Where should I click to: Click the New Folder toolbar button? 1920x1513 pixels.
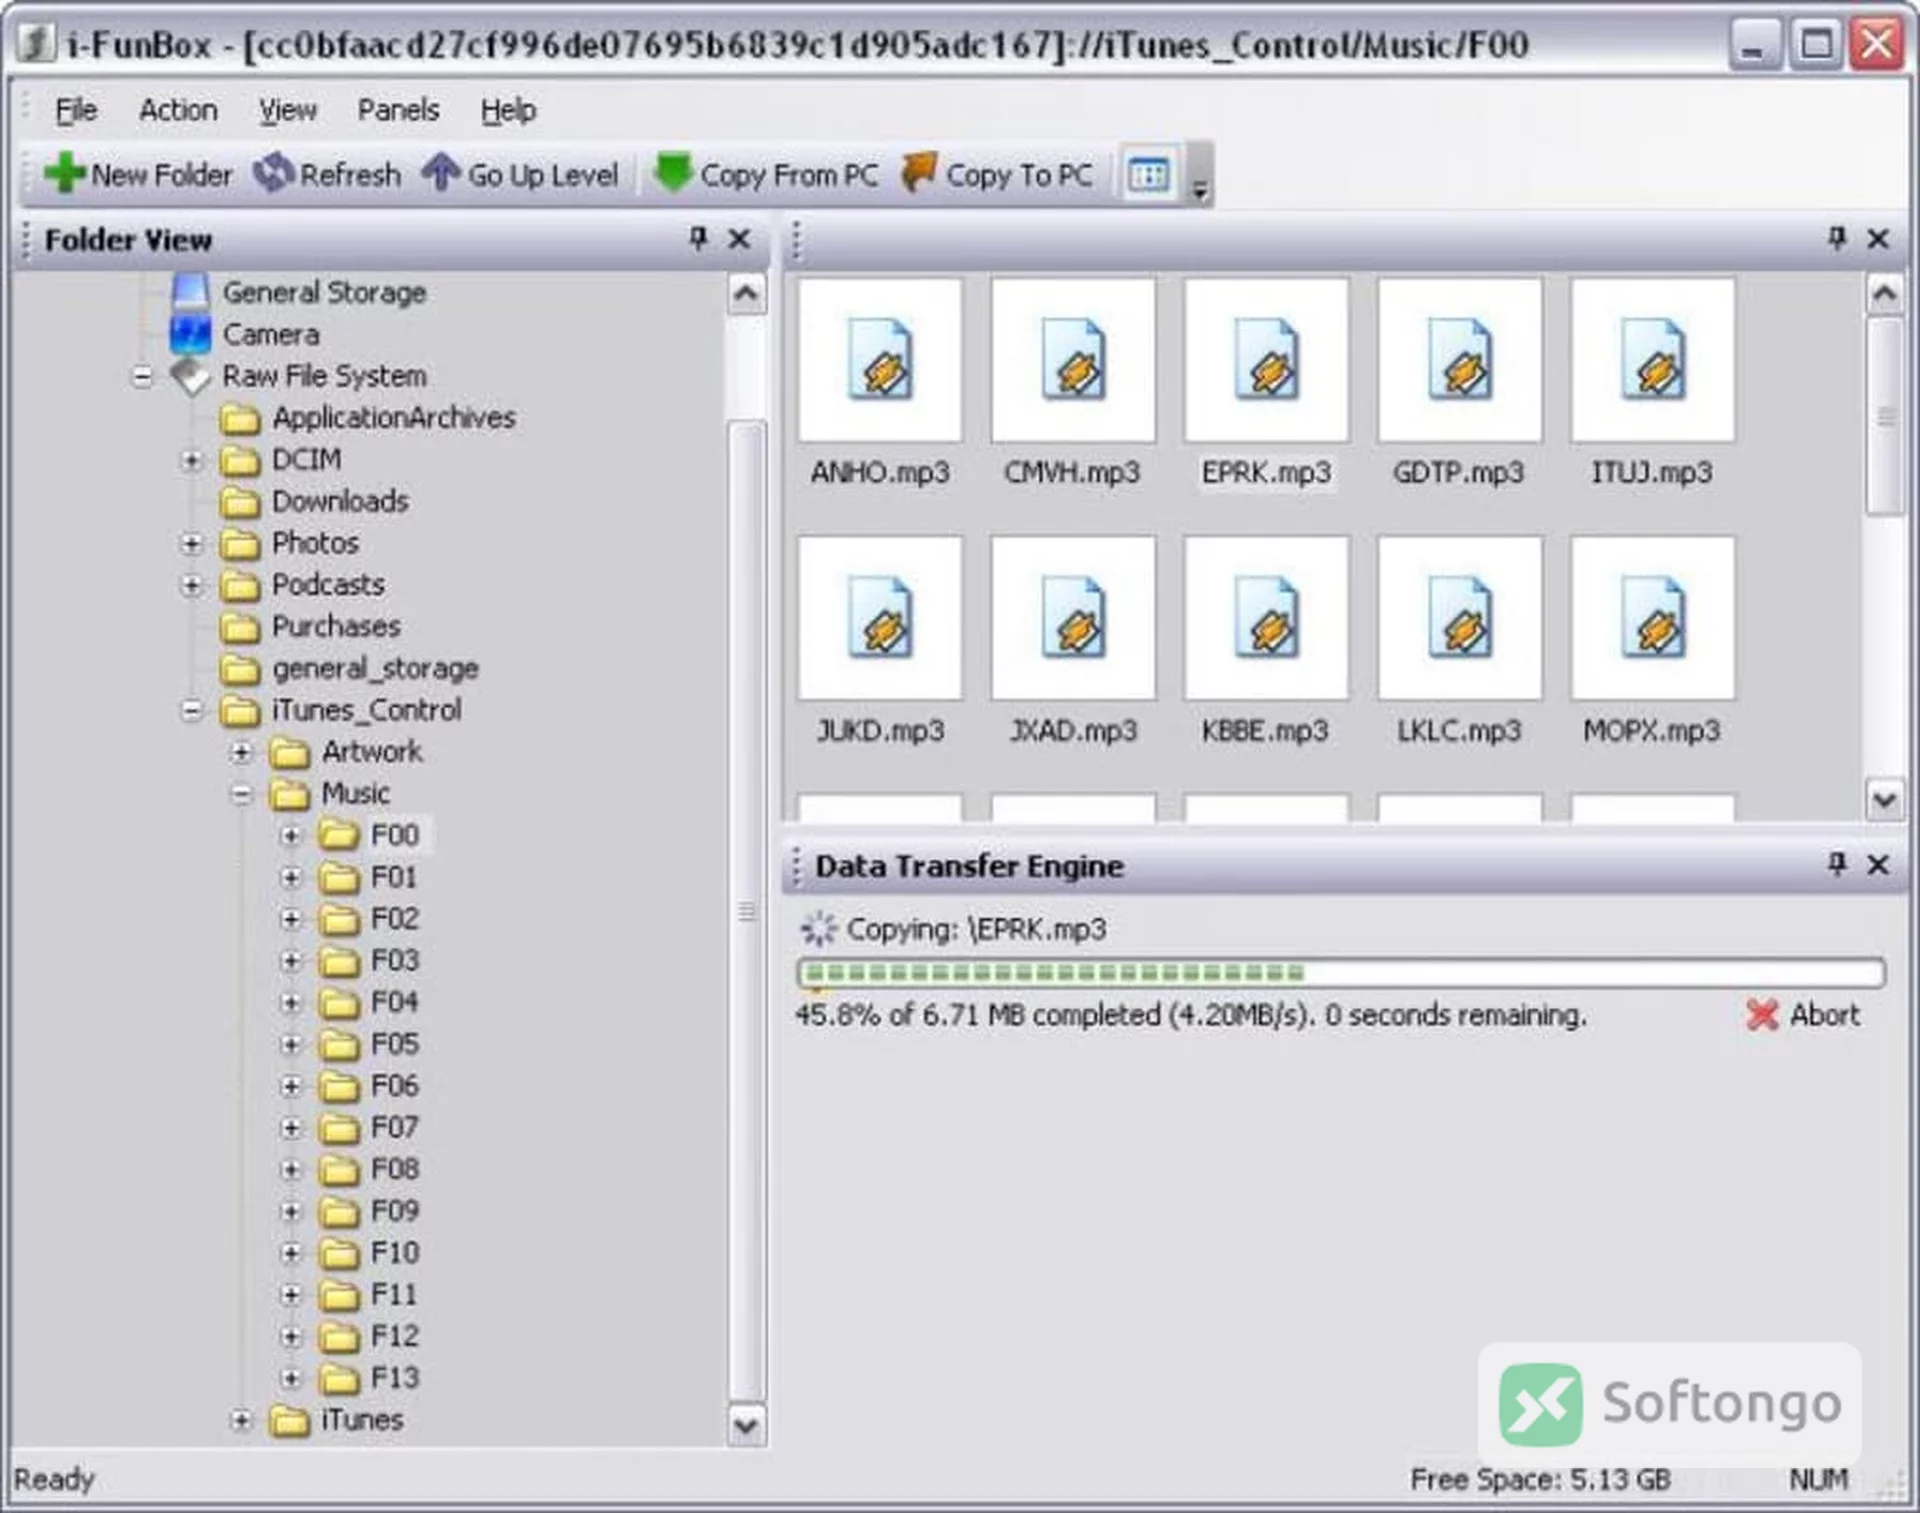138,174
